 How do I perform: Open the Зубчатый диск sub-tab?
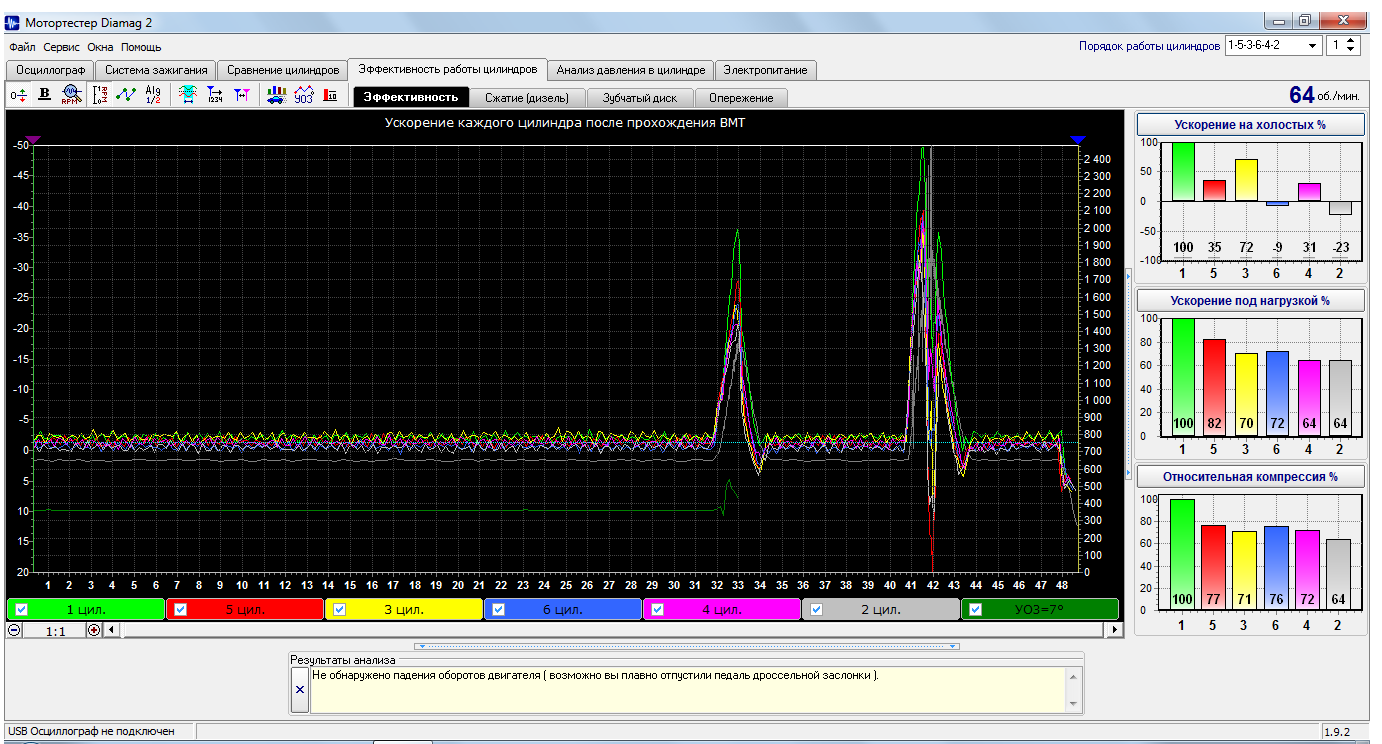click(640, 97)
